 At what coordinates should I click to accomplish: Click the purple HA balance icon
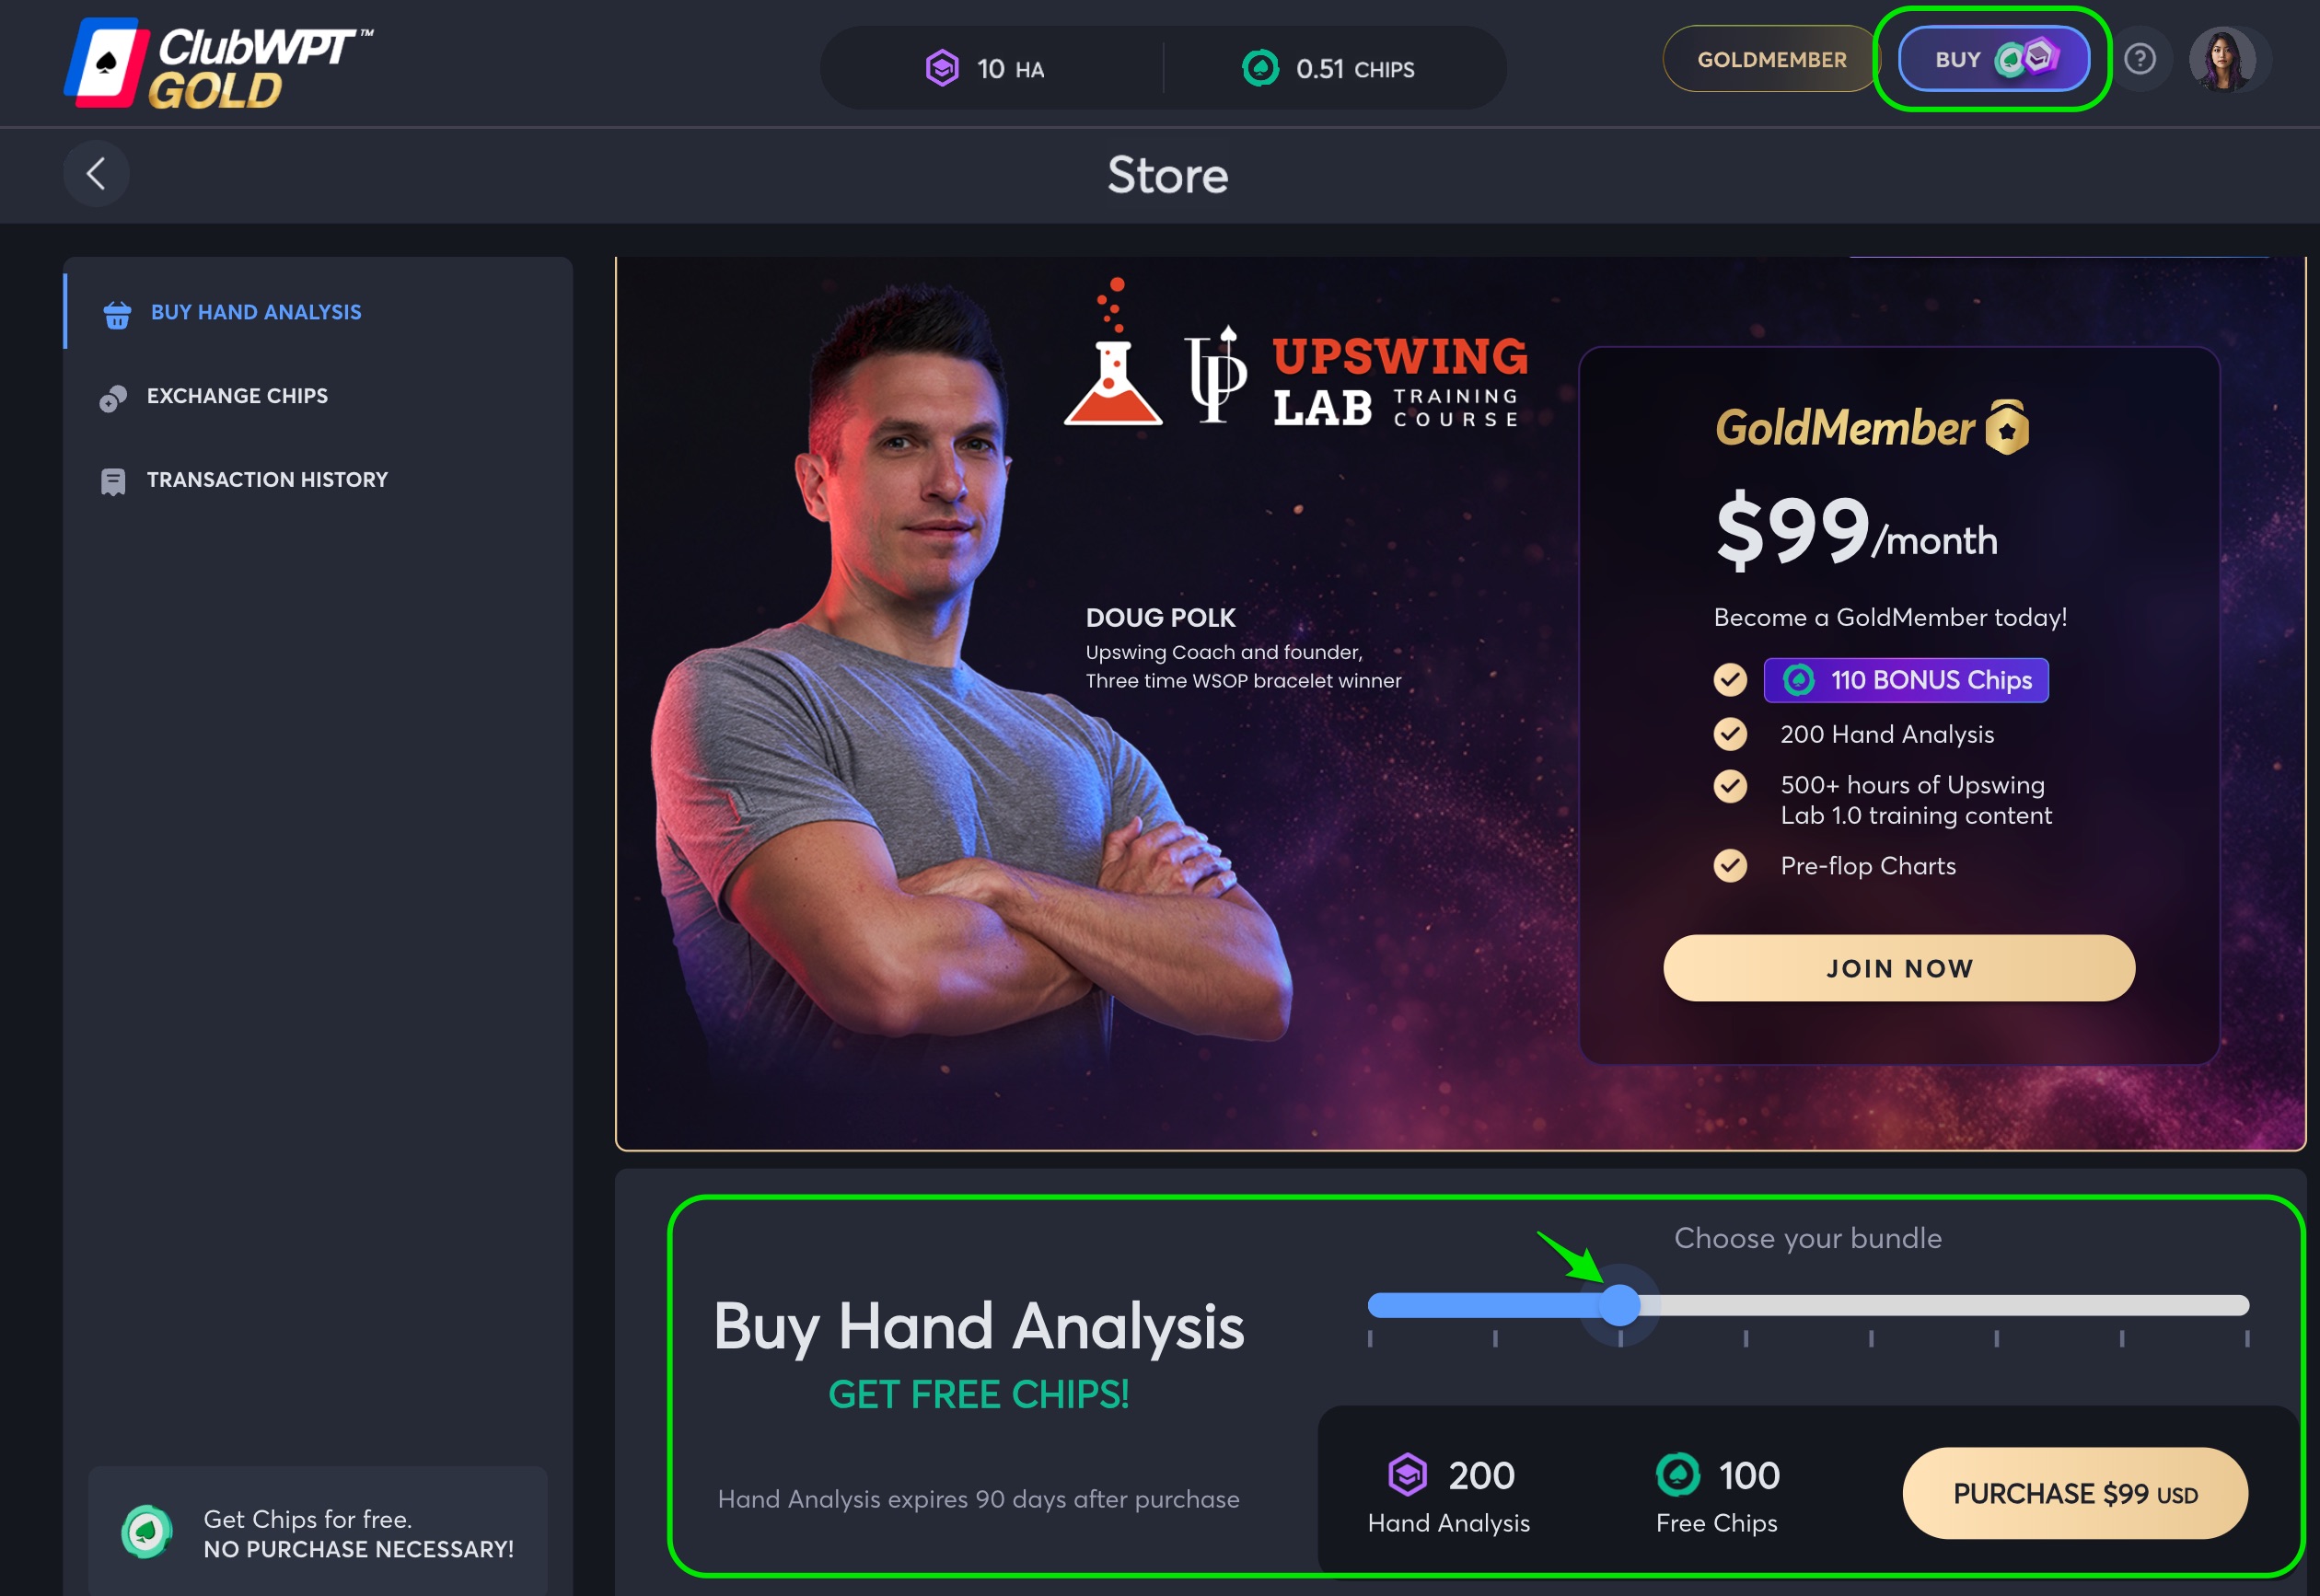[942, 68]
